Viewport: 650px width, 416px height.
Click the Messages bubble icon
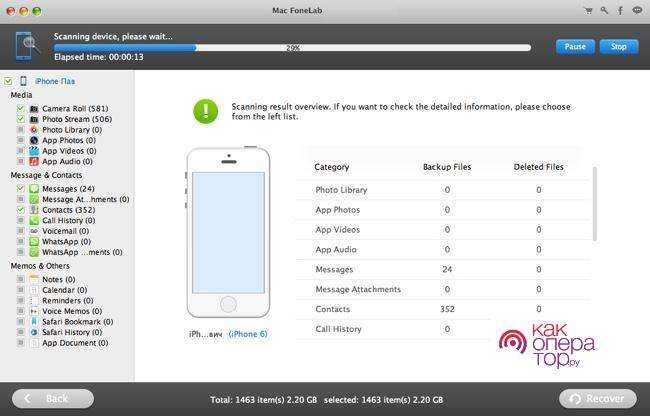click(x=34, y=189)
